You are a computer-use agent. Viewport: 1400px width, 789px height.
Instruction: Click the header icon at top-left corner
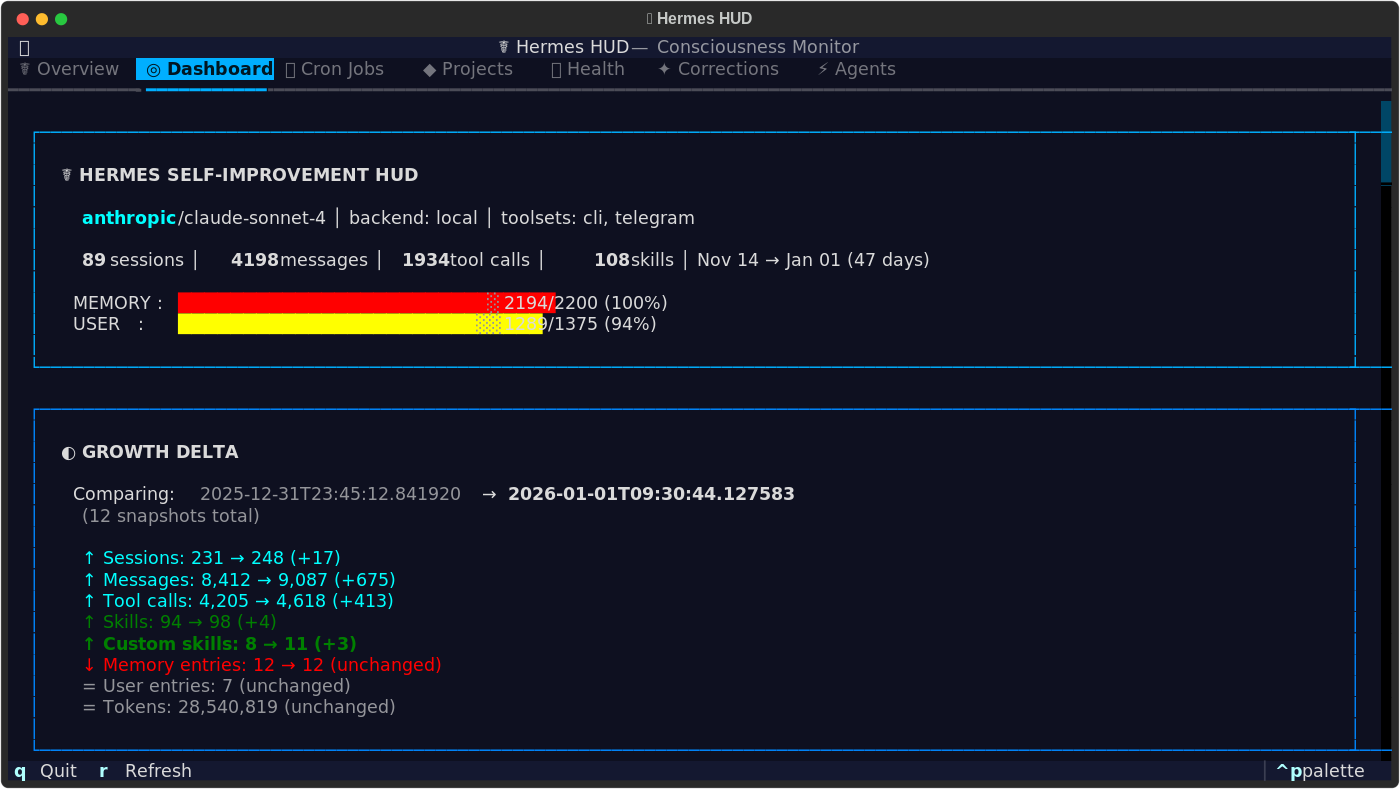24,47
